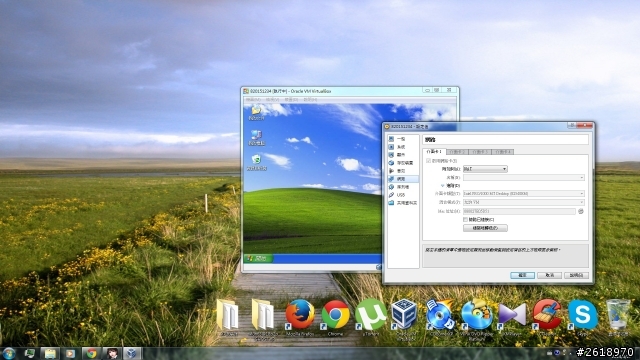Open General category in settings sidebar
Image resolution: width=640 pixels, height=360 pixels.
point(402,139)
